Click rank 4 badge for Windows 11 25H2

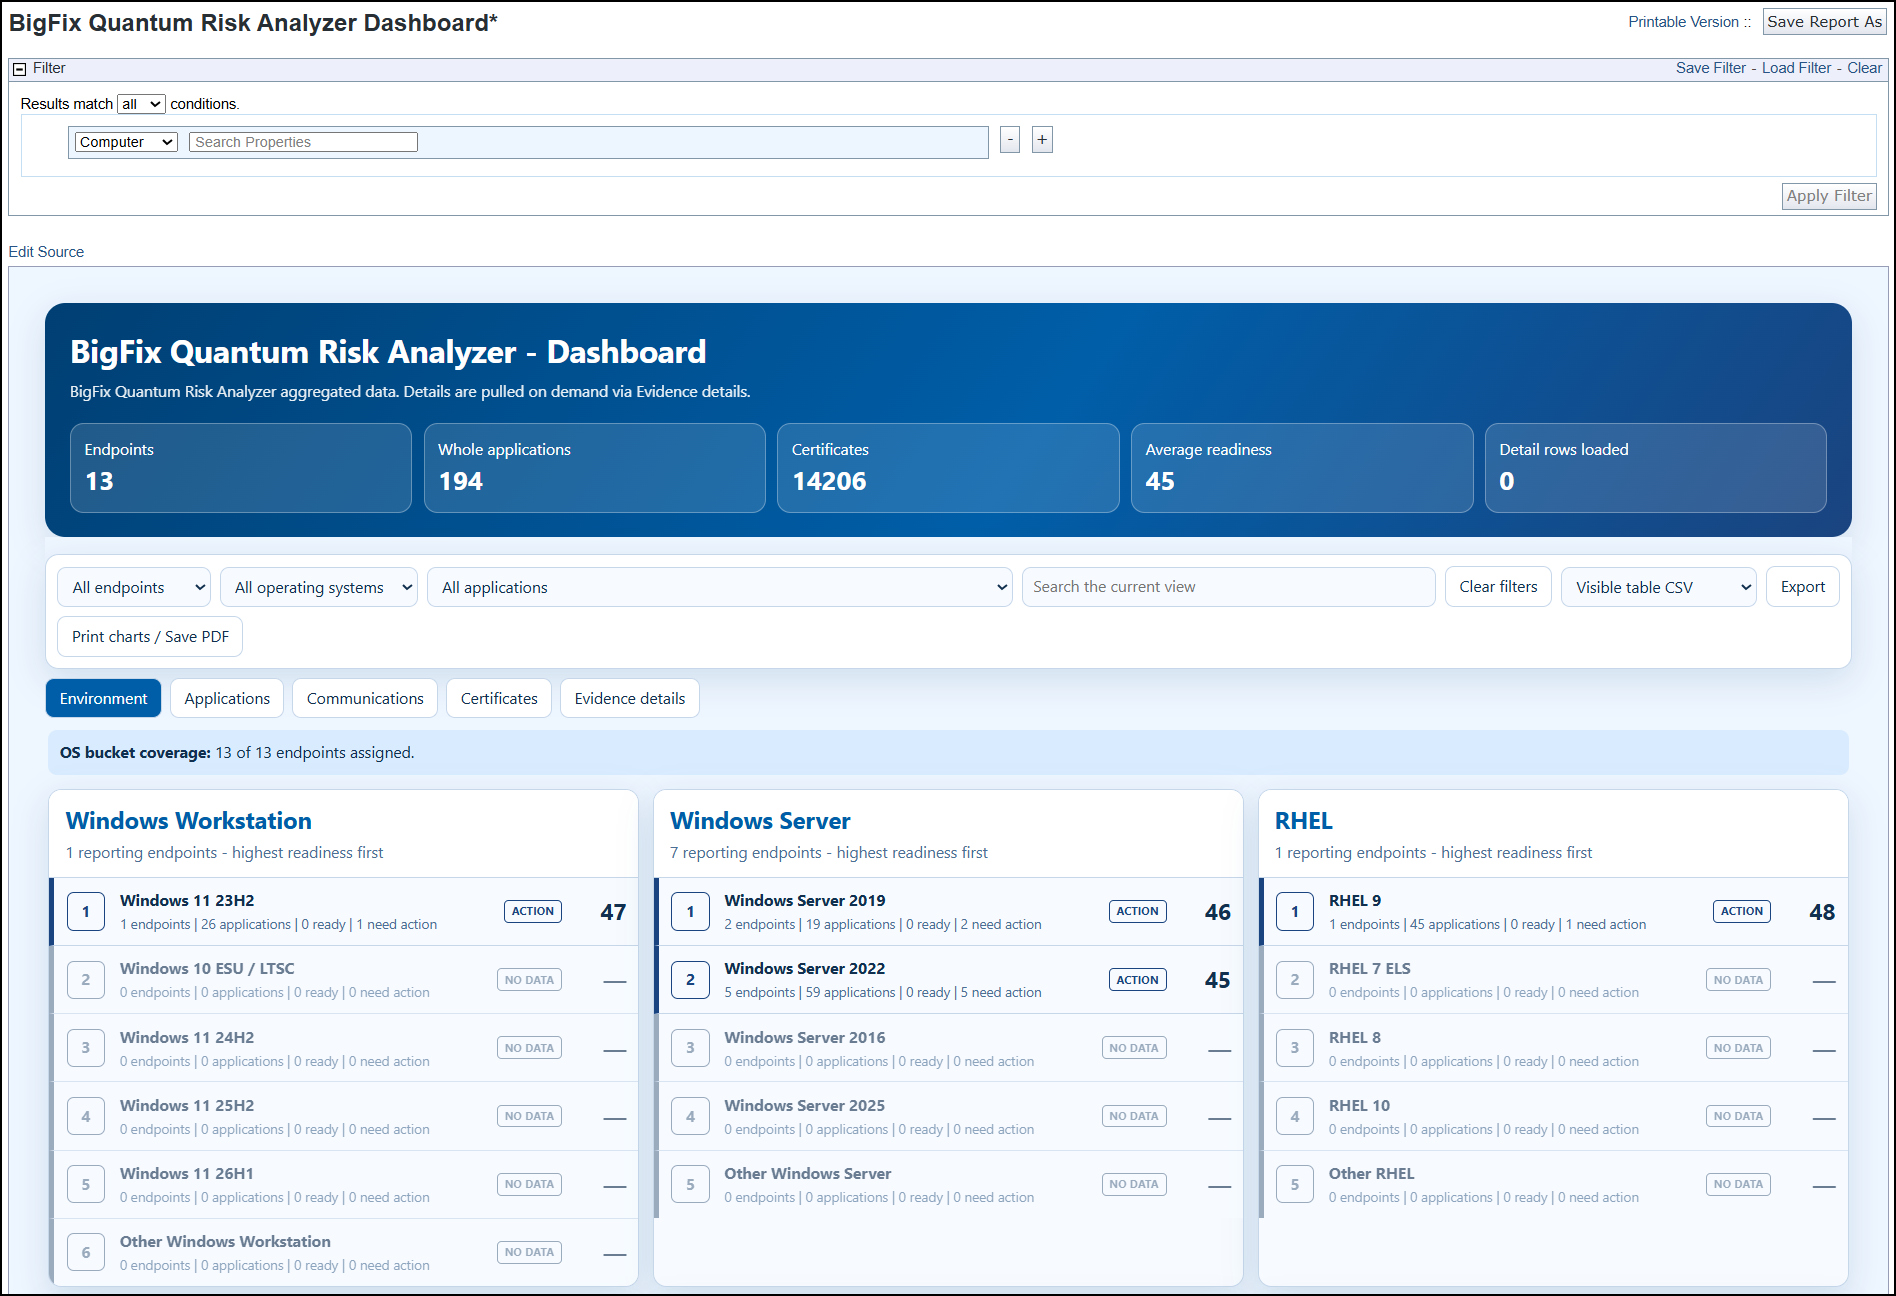[x=86, y=1116]
